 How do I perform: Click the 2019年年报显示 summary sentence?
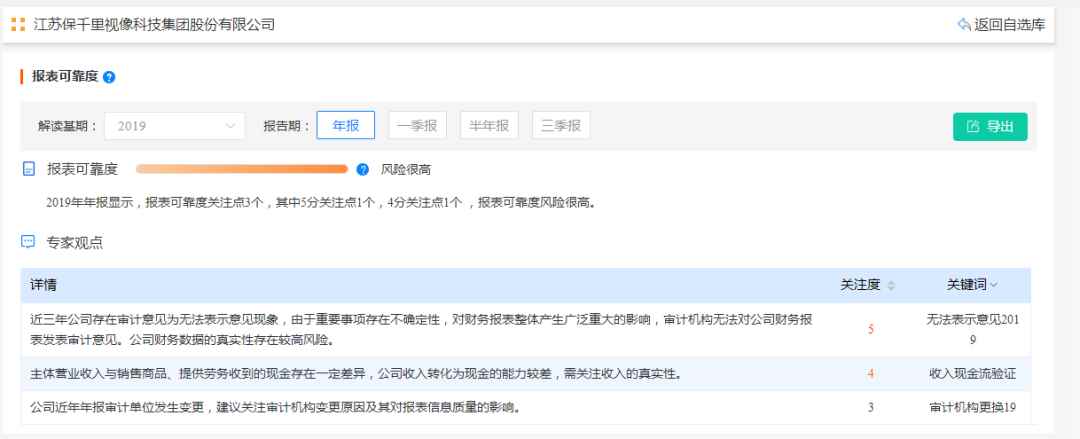[320, 203]
